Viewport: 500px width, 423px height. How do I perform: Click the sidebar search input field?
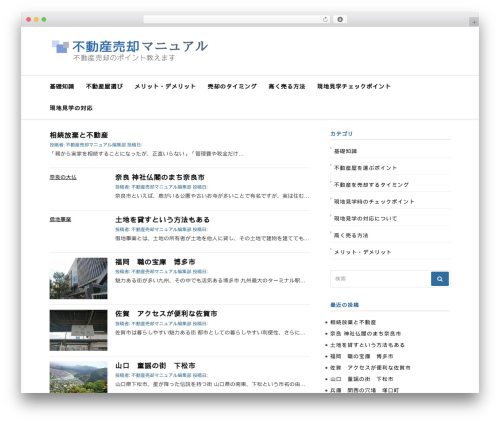(x=380, y=279)
